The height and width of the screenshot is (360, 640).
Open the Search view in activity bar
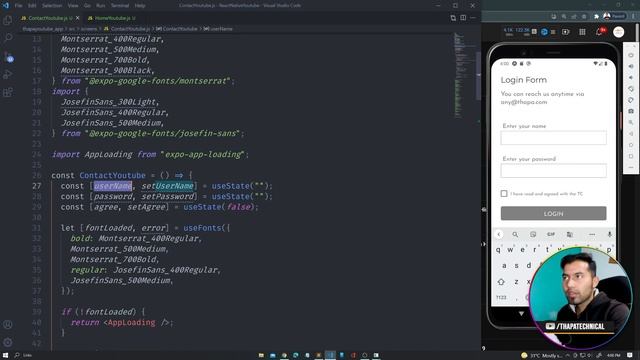click(x=8, y=38)
